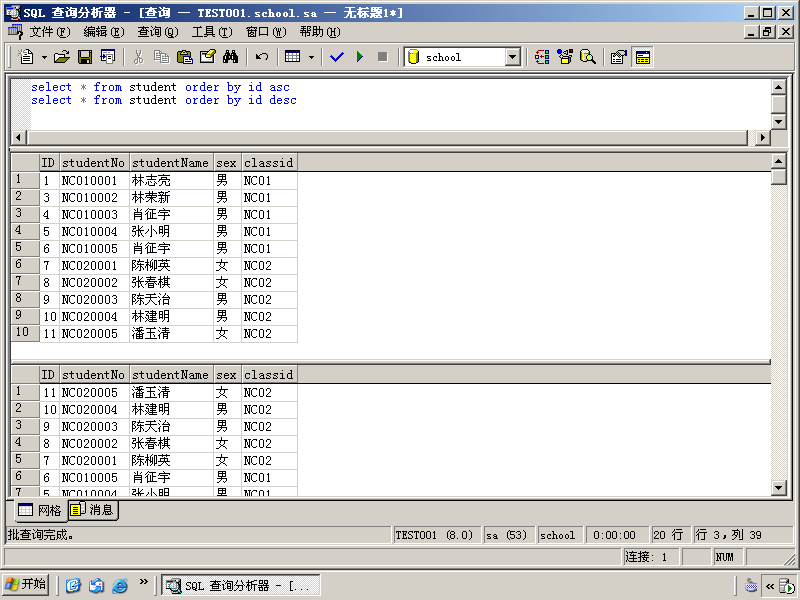The height and width of the screenshot is (600, 800).
Task: Click the SQL 查询分析器 title bar icon
Action: click(x=13, y=12)
